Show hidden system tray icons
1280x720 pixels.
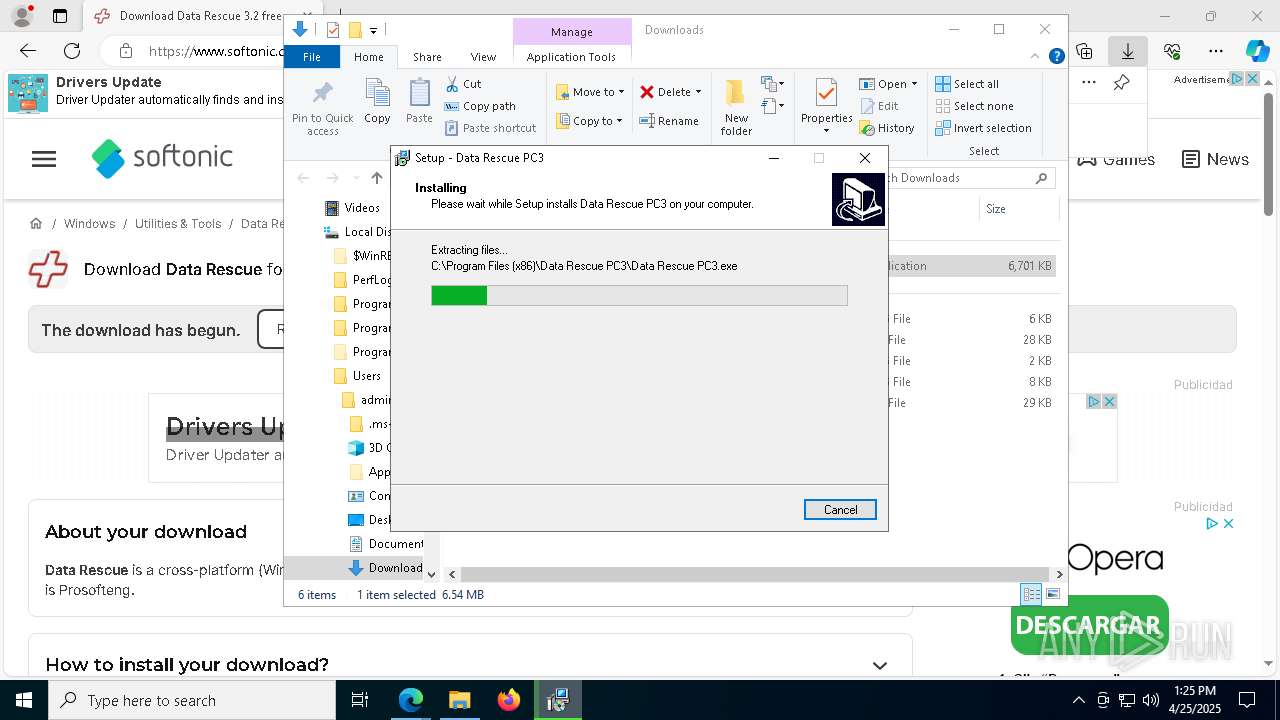pyautogui.click(x=1078, y=701)
